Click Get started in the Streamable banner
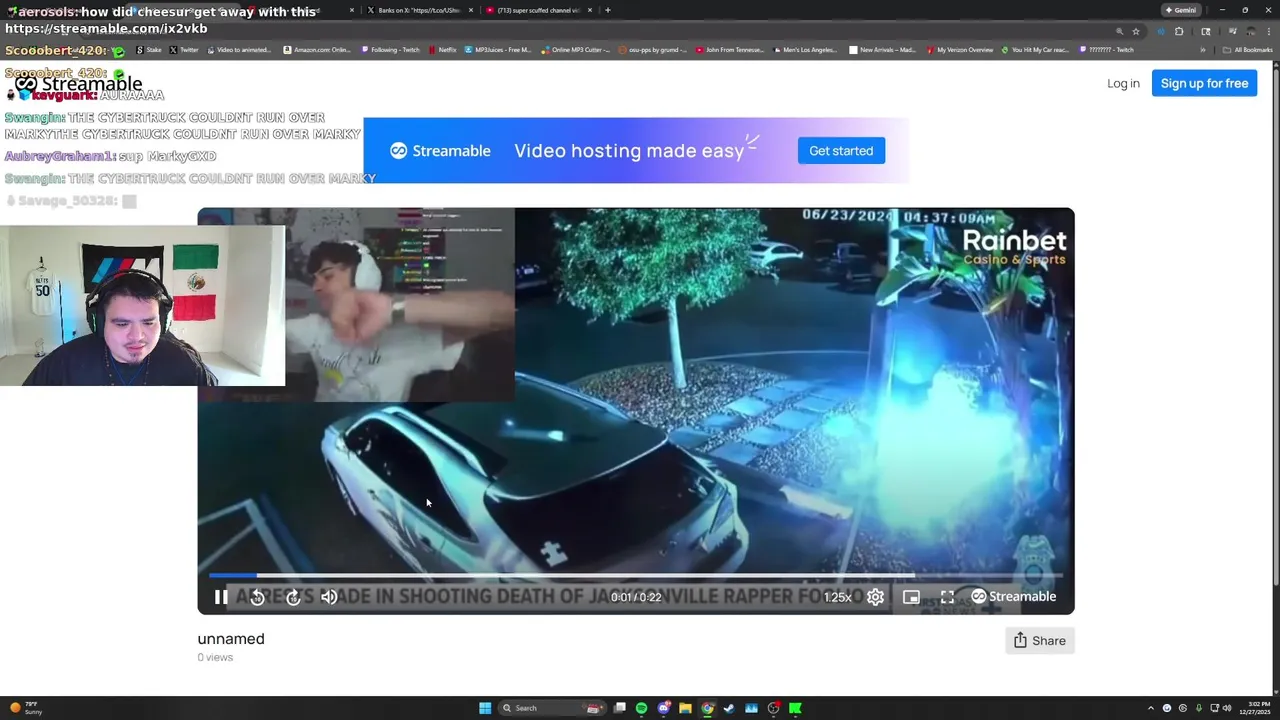 click(841, 151)
